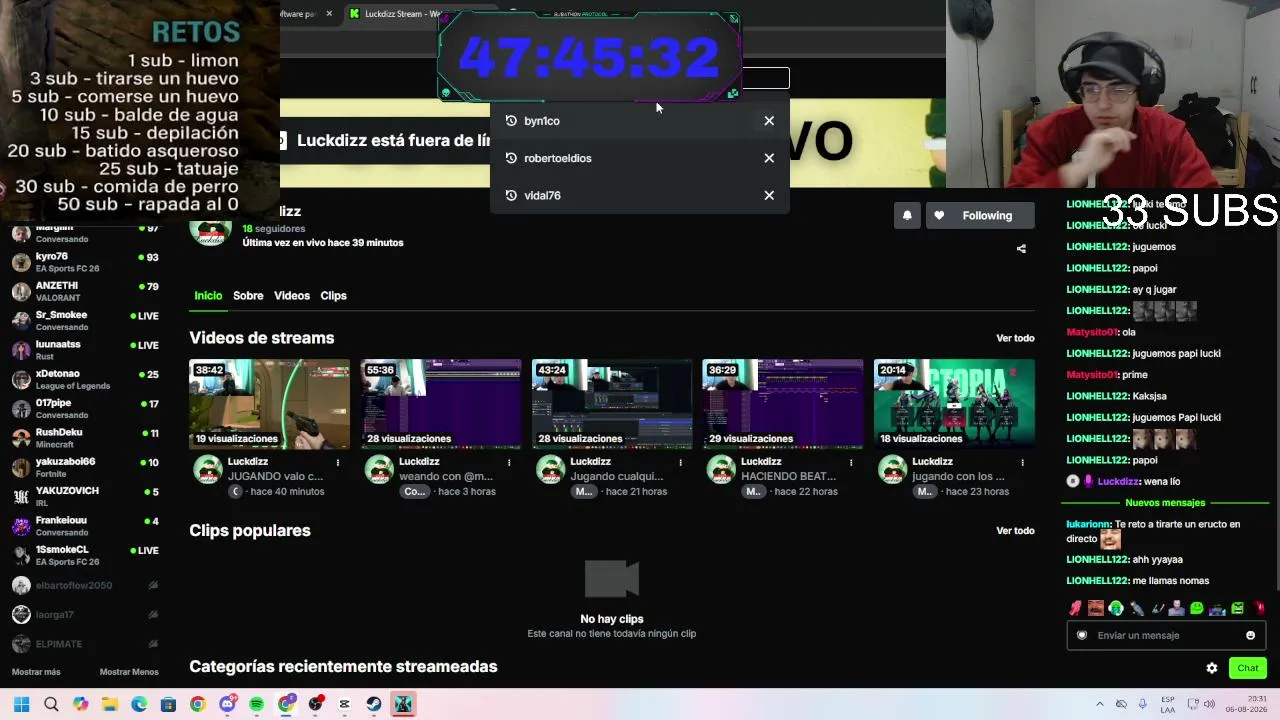
Task: Click the Enviar un mensaje field
Action: (1166, 636)
